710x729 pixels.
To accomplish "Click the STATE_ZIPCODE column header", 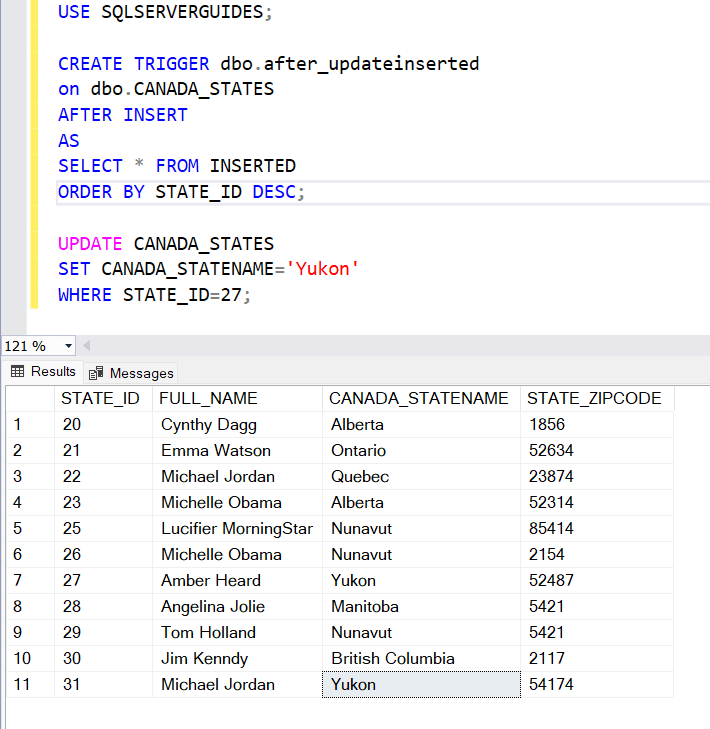I will point(597,398).
